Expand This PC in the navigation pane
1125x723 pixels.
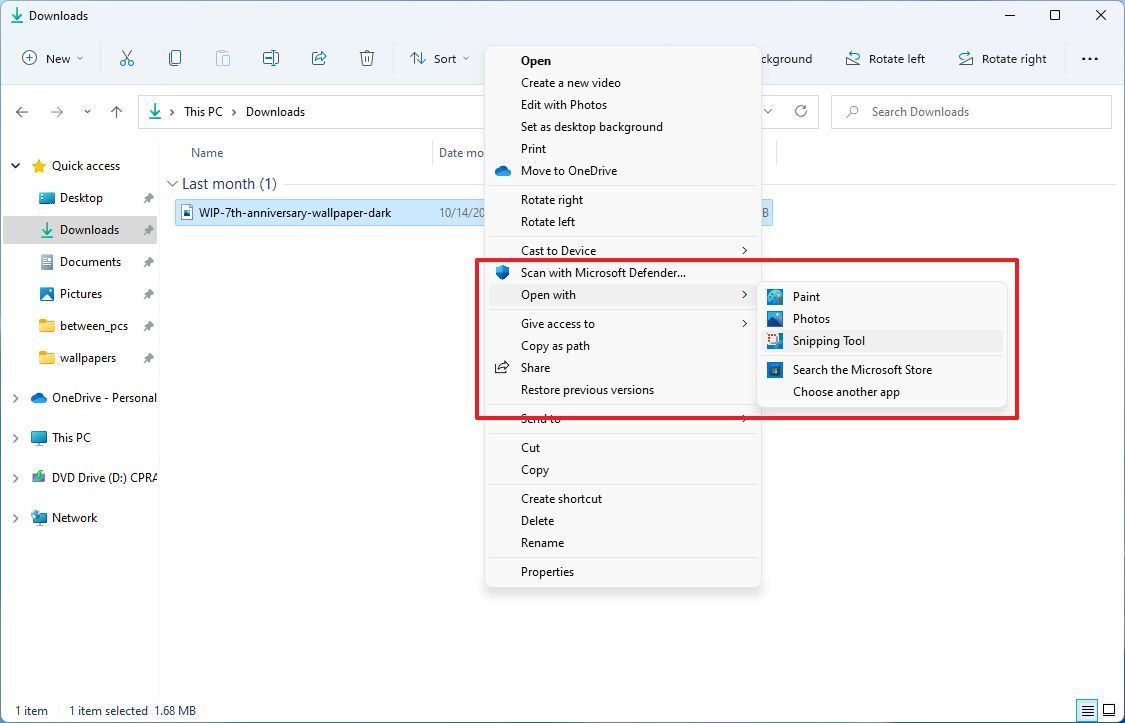tap(15, 437)
